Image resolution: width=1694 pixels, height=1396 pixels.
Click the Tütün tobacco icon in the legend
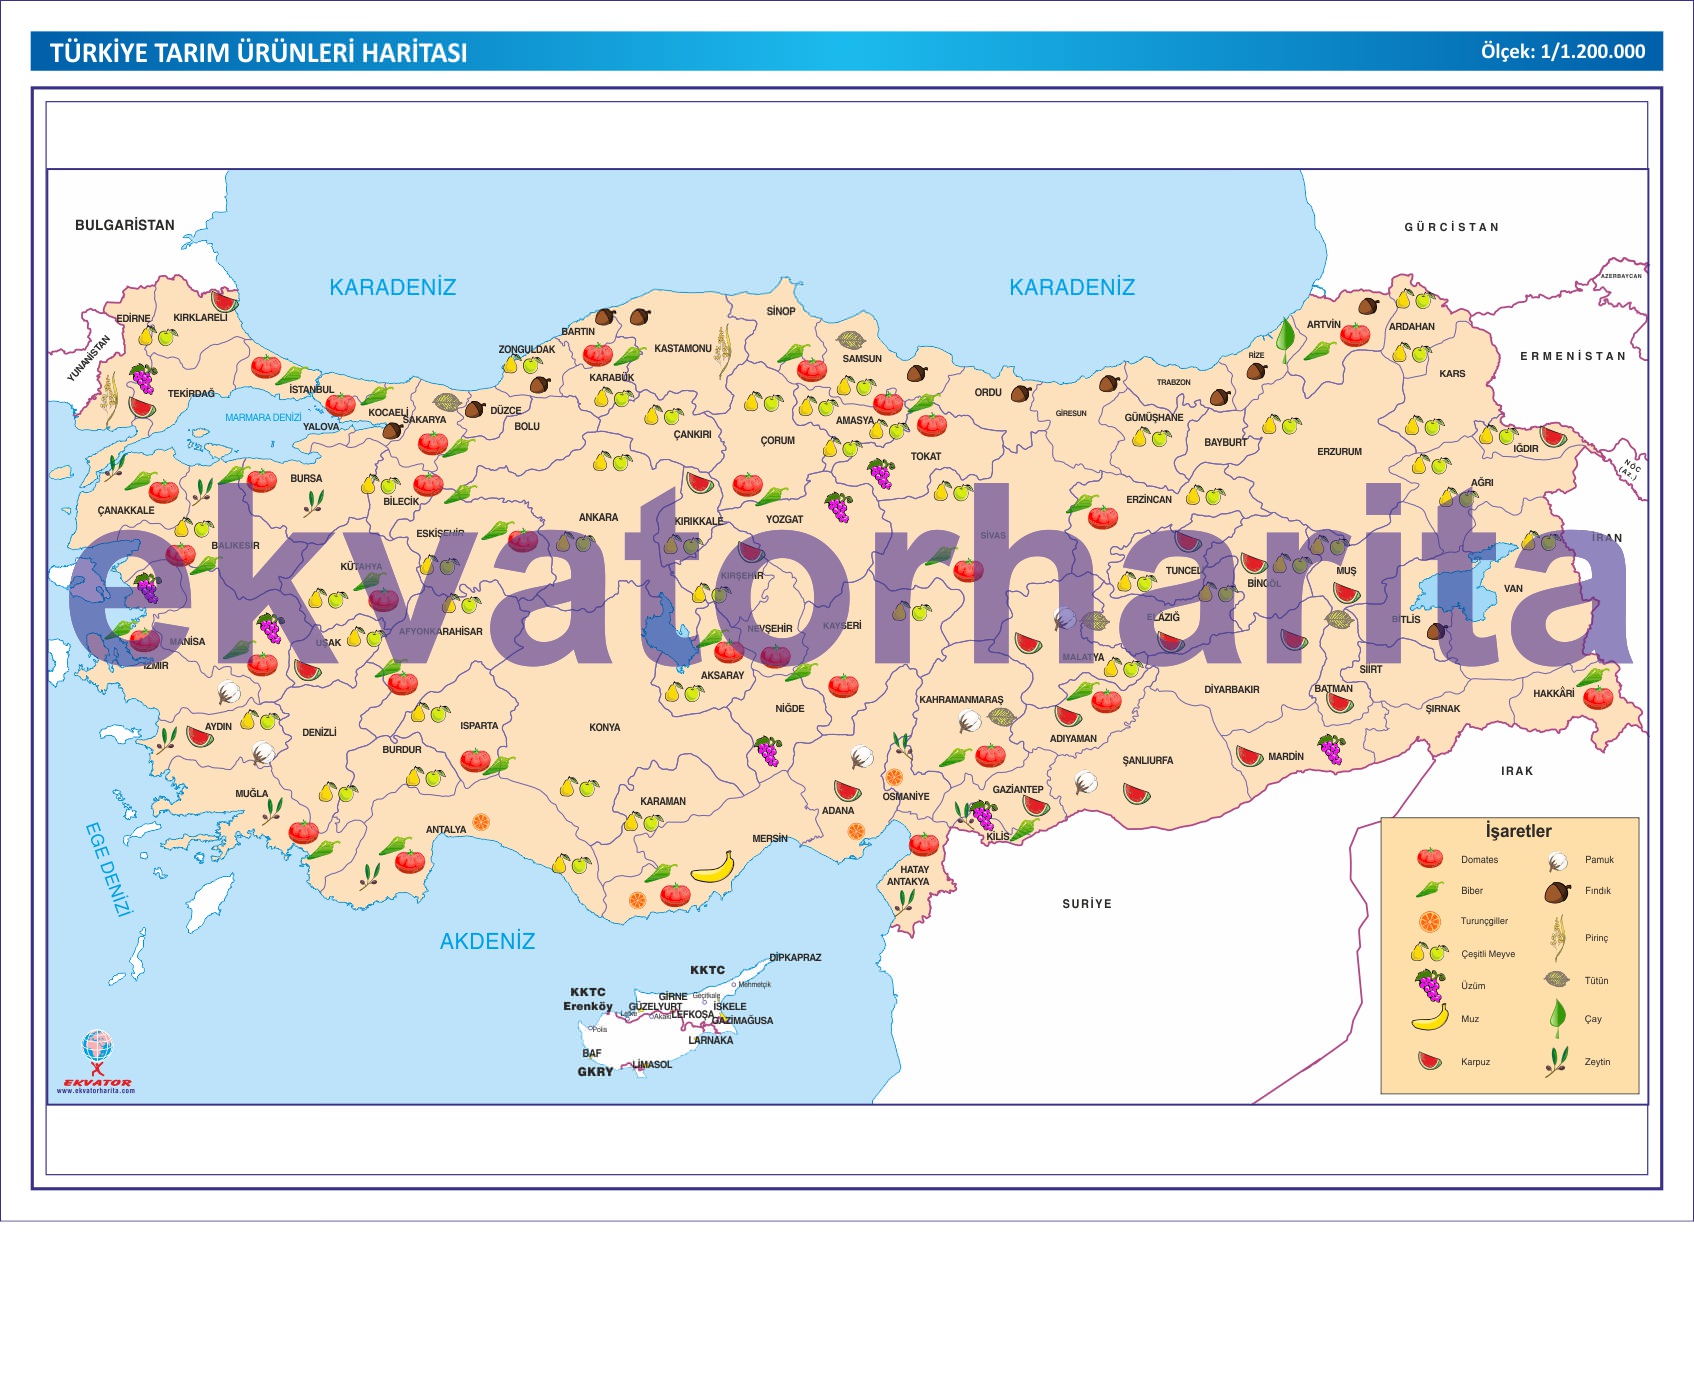(x=1557, y=979)
